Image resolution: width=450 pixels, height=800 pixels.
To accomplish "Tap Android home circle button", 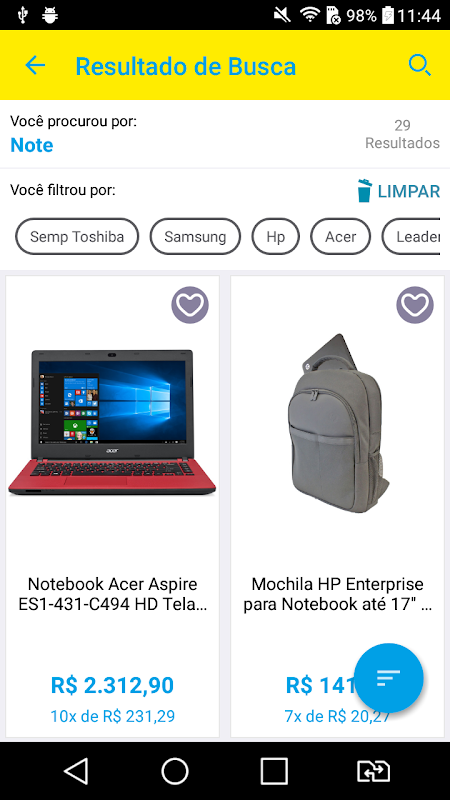I will click(175, 771).
